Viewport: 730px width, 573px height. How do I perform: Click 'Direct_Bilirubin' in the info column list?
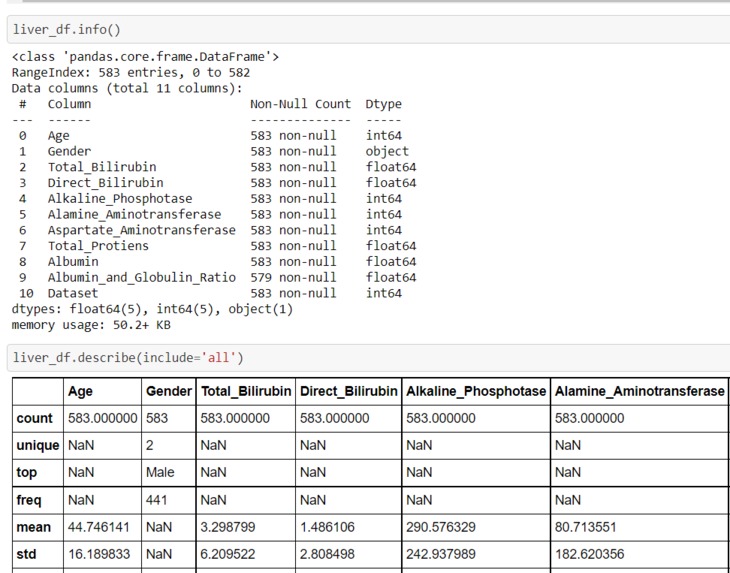coord(106,183)
